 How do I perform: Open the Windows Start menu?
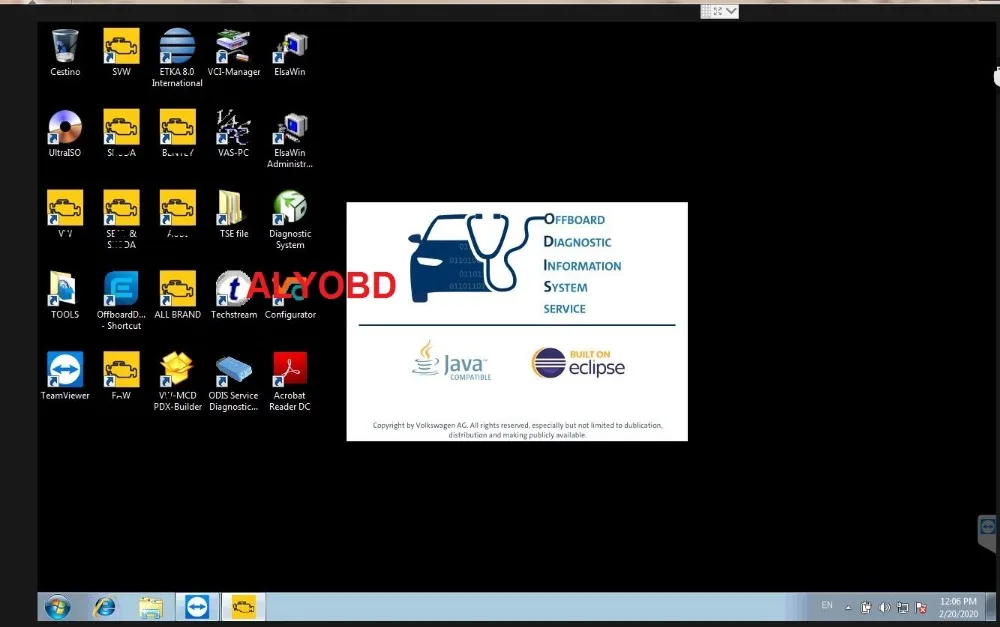(57, 607)
